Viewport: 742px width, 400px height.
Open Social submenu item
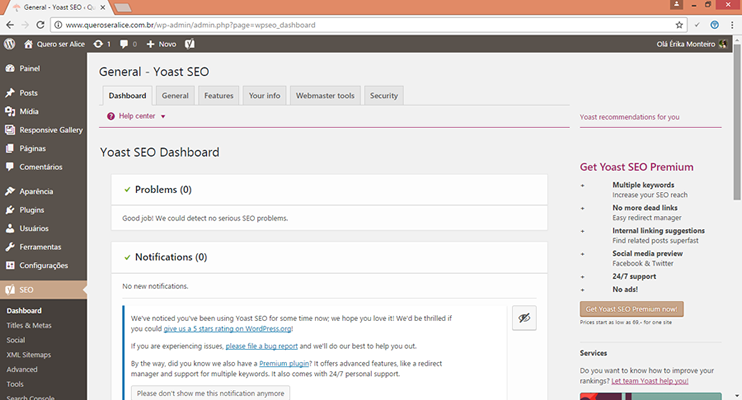[x=16, y=340]
